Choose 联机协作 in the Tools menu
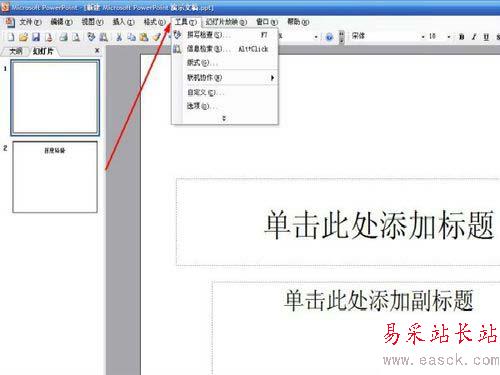 [225, 78]
